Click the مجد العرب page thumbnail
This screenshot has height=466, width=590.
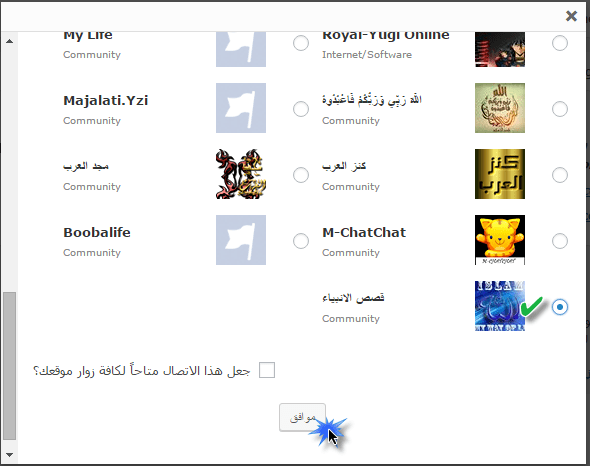[x=241, y=174]
